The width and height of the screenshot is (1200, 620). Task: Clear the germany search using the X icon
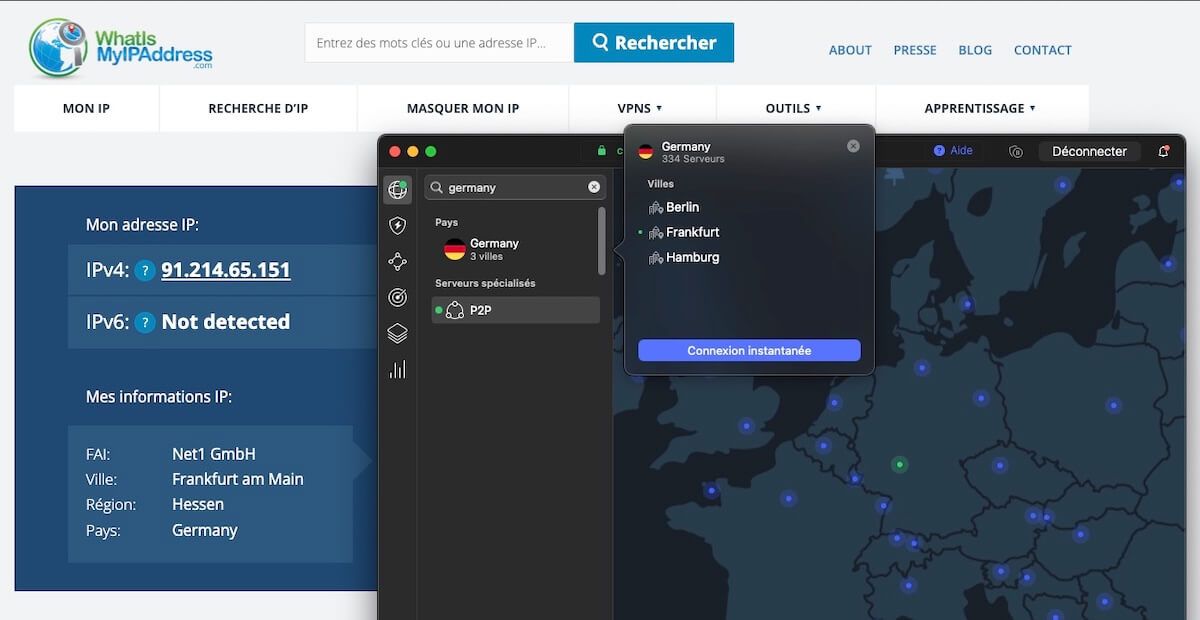(x=594, y=187)
